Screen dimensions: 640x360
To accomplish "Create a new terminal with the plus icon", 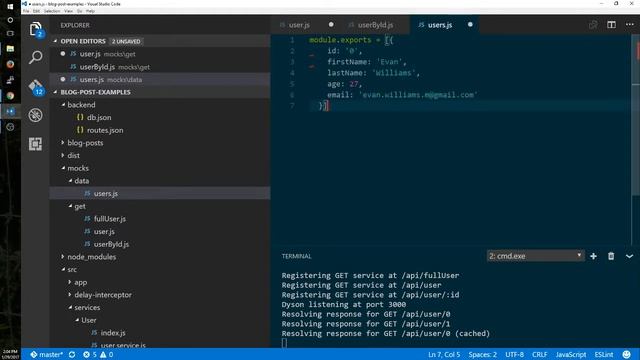I will [593, 256].
